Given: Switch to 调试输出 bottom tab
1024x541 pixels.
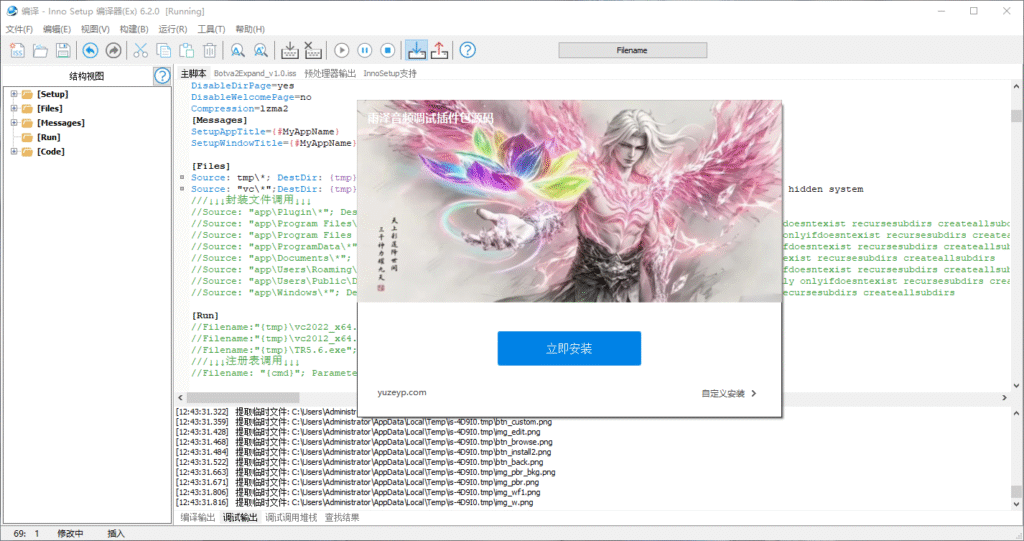Looking at the screenshot, I should [240, 517].
